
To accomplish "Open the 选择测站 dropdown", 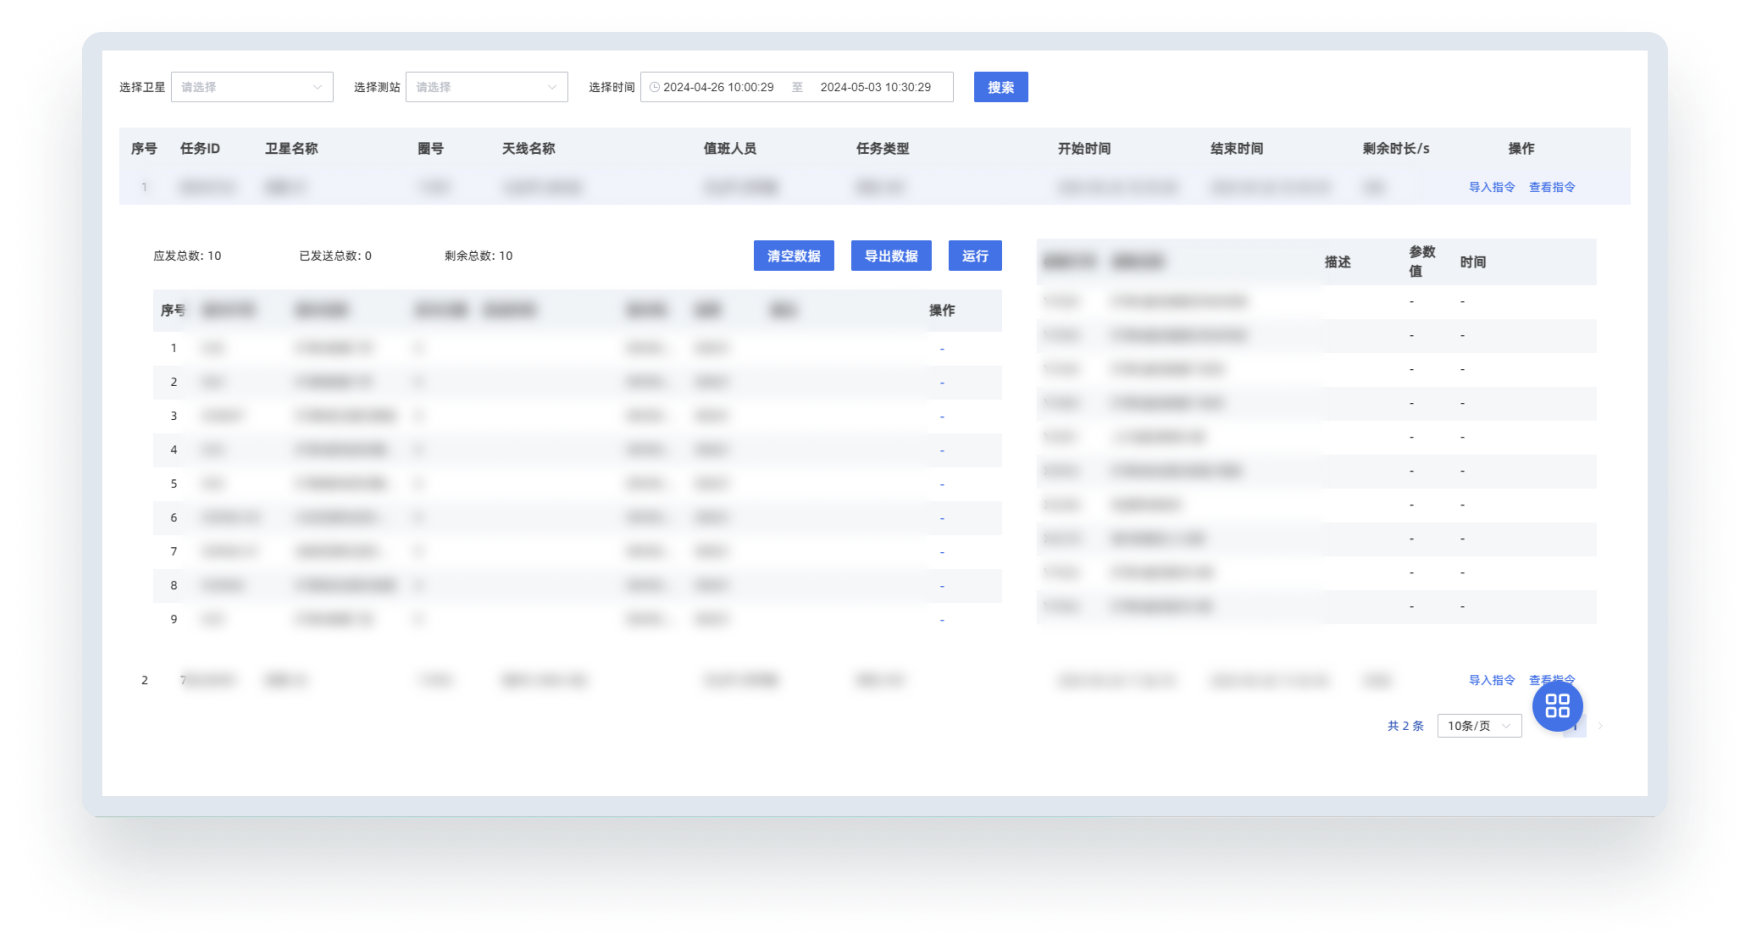I will (486, 87).
